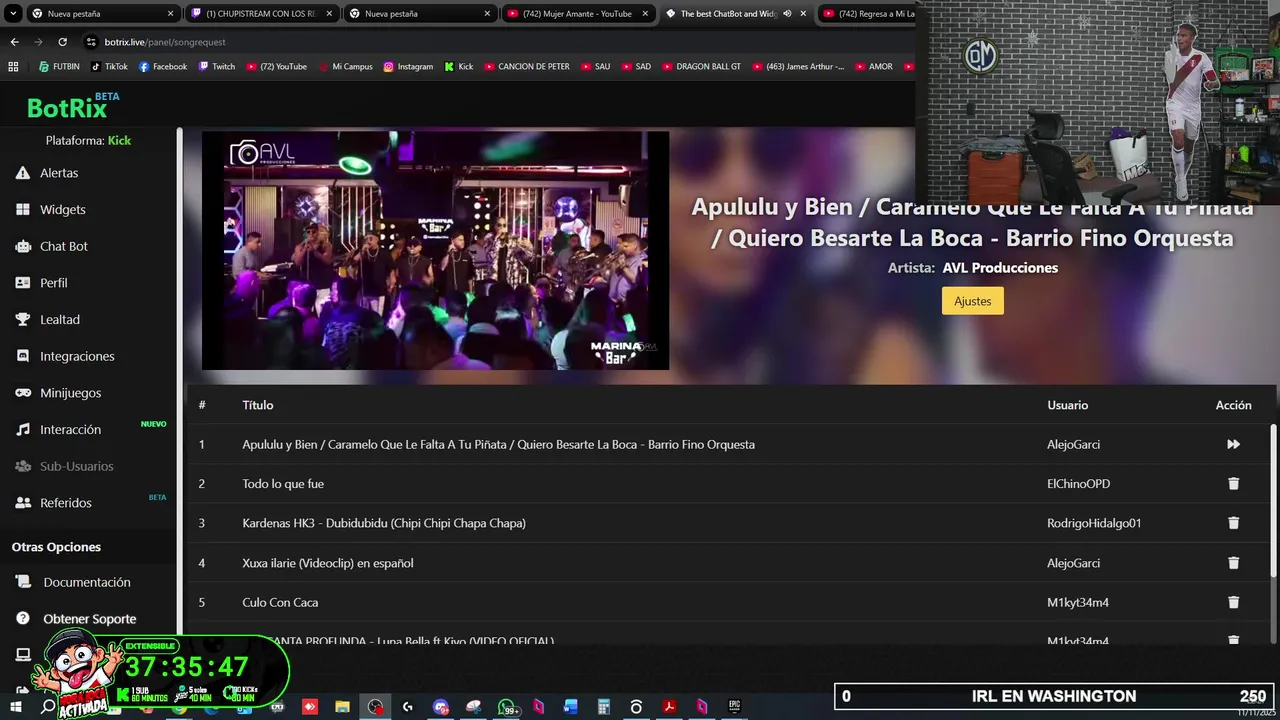
Task: Click the Perfil card icon
Action: pyautogui.click(x=22, y=283)
